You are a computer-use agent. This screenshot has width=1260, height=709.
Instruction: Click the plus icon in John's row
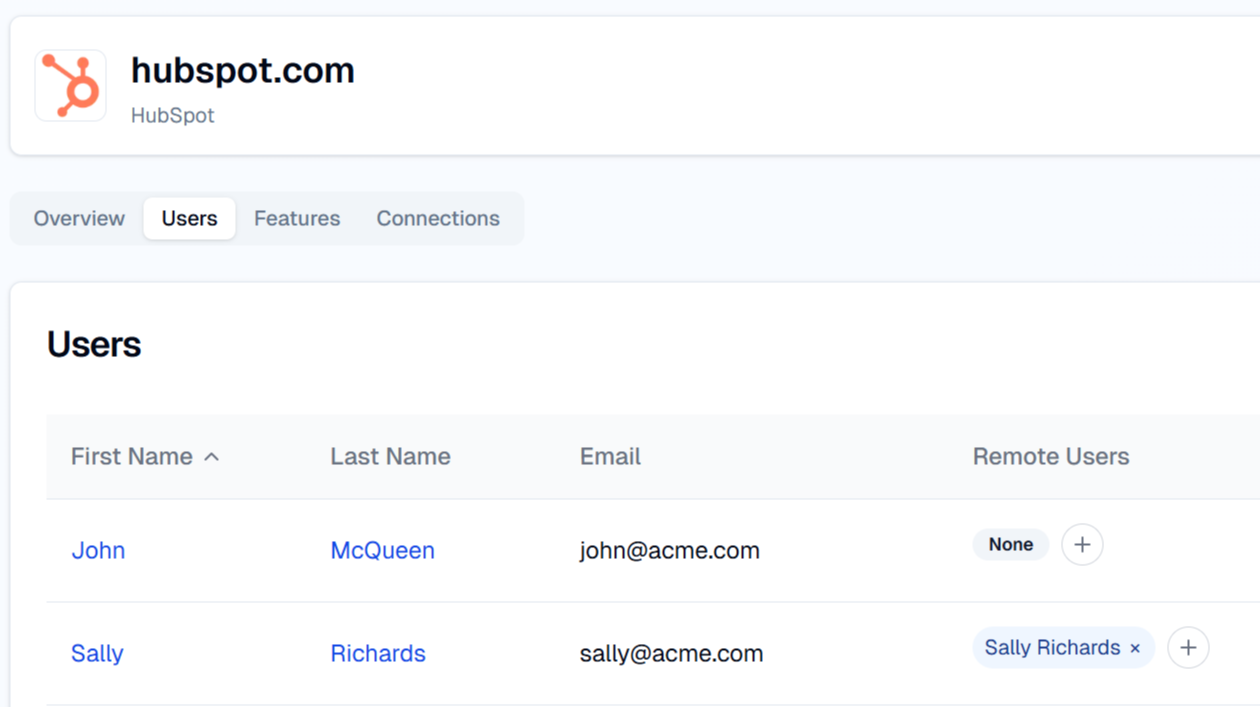tap(1082, 545)
